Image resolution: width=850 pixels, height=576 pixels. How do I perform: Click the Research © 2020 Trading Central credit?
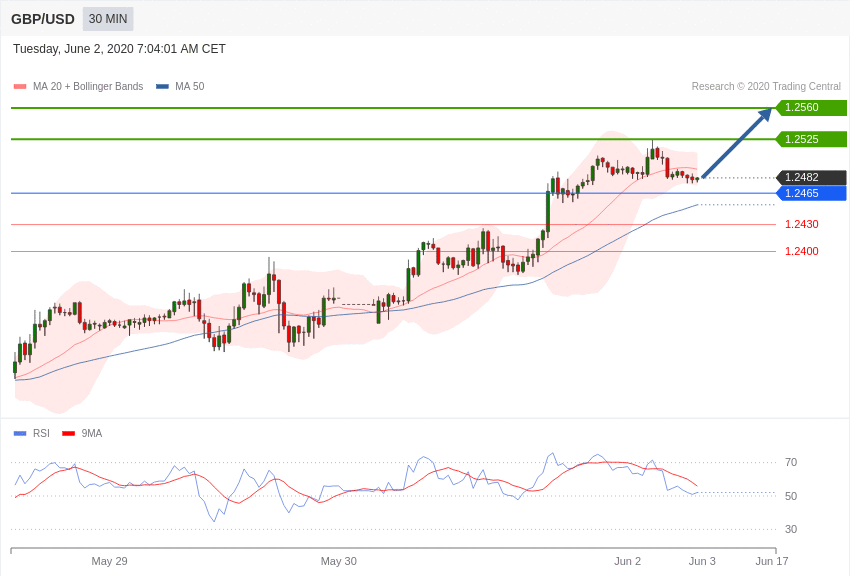pos(766,86)
